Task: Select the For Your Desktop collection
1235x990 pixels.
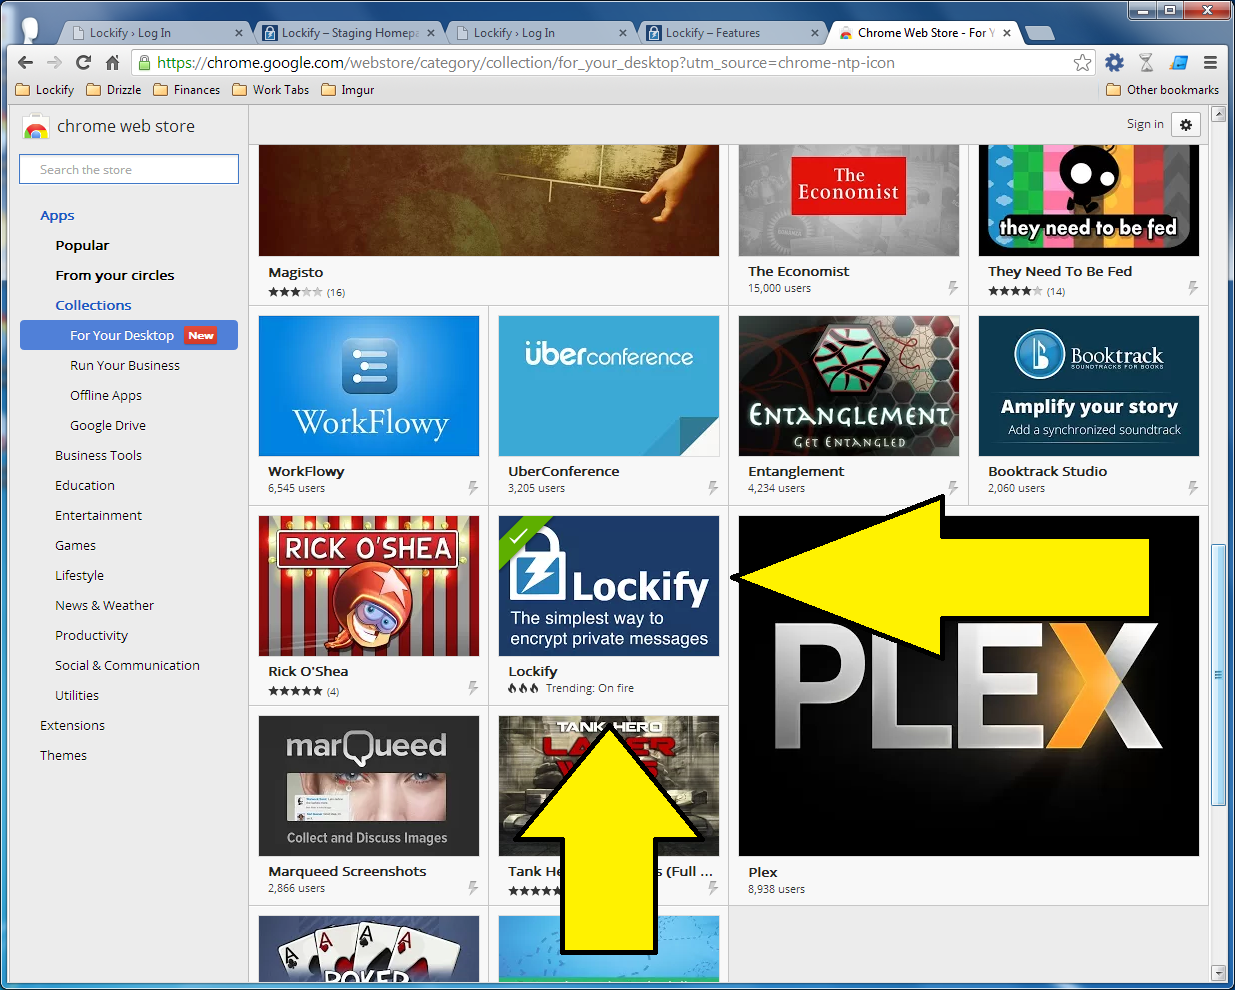Action: tap(129, 335)
